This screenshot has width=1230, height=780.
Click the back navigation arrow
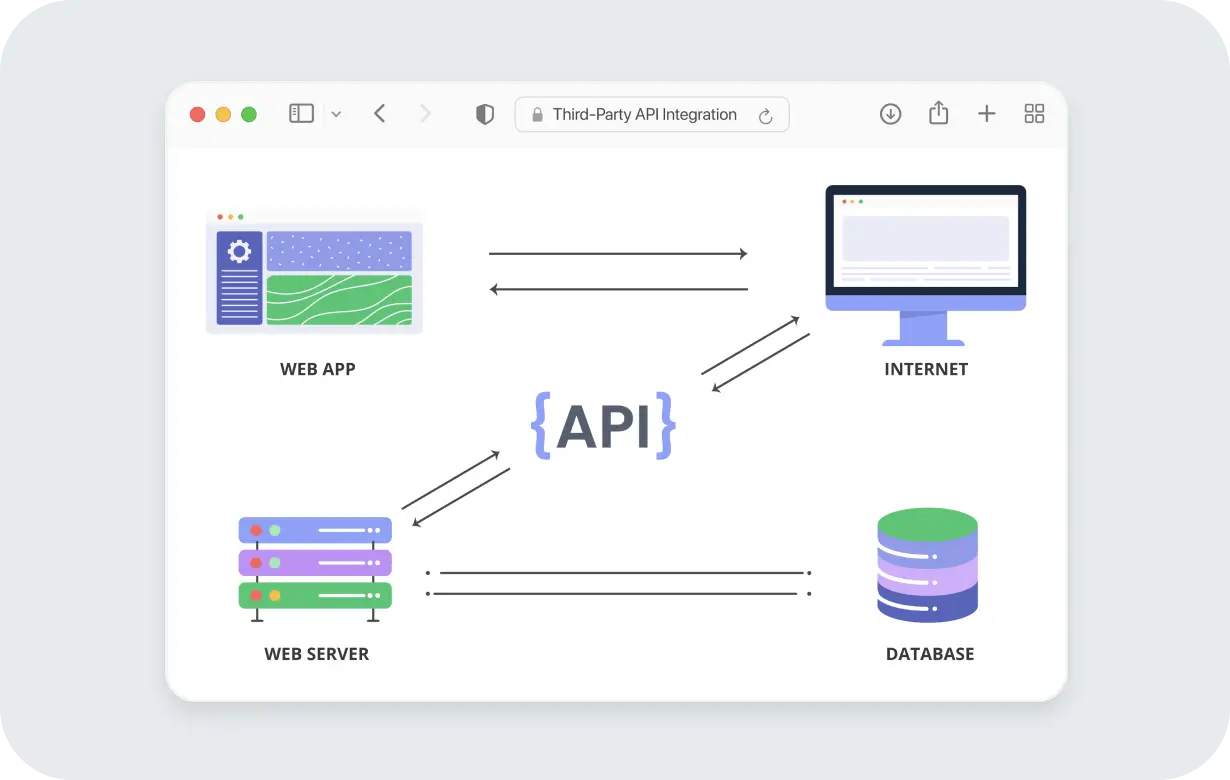tap(380, 113)
